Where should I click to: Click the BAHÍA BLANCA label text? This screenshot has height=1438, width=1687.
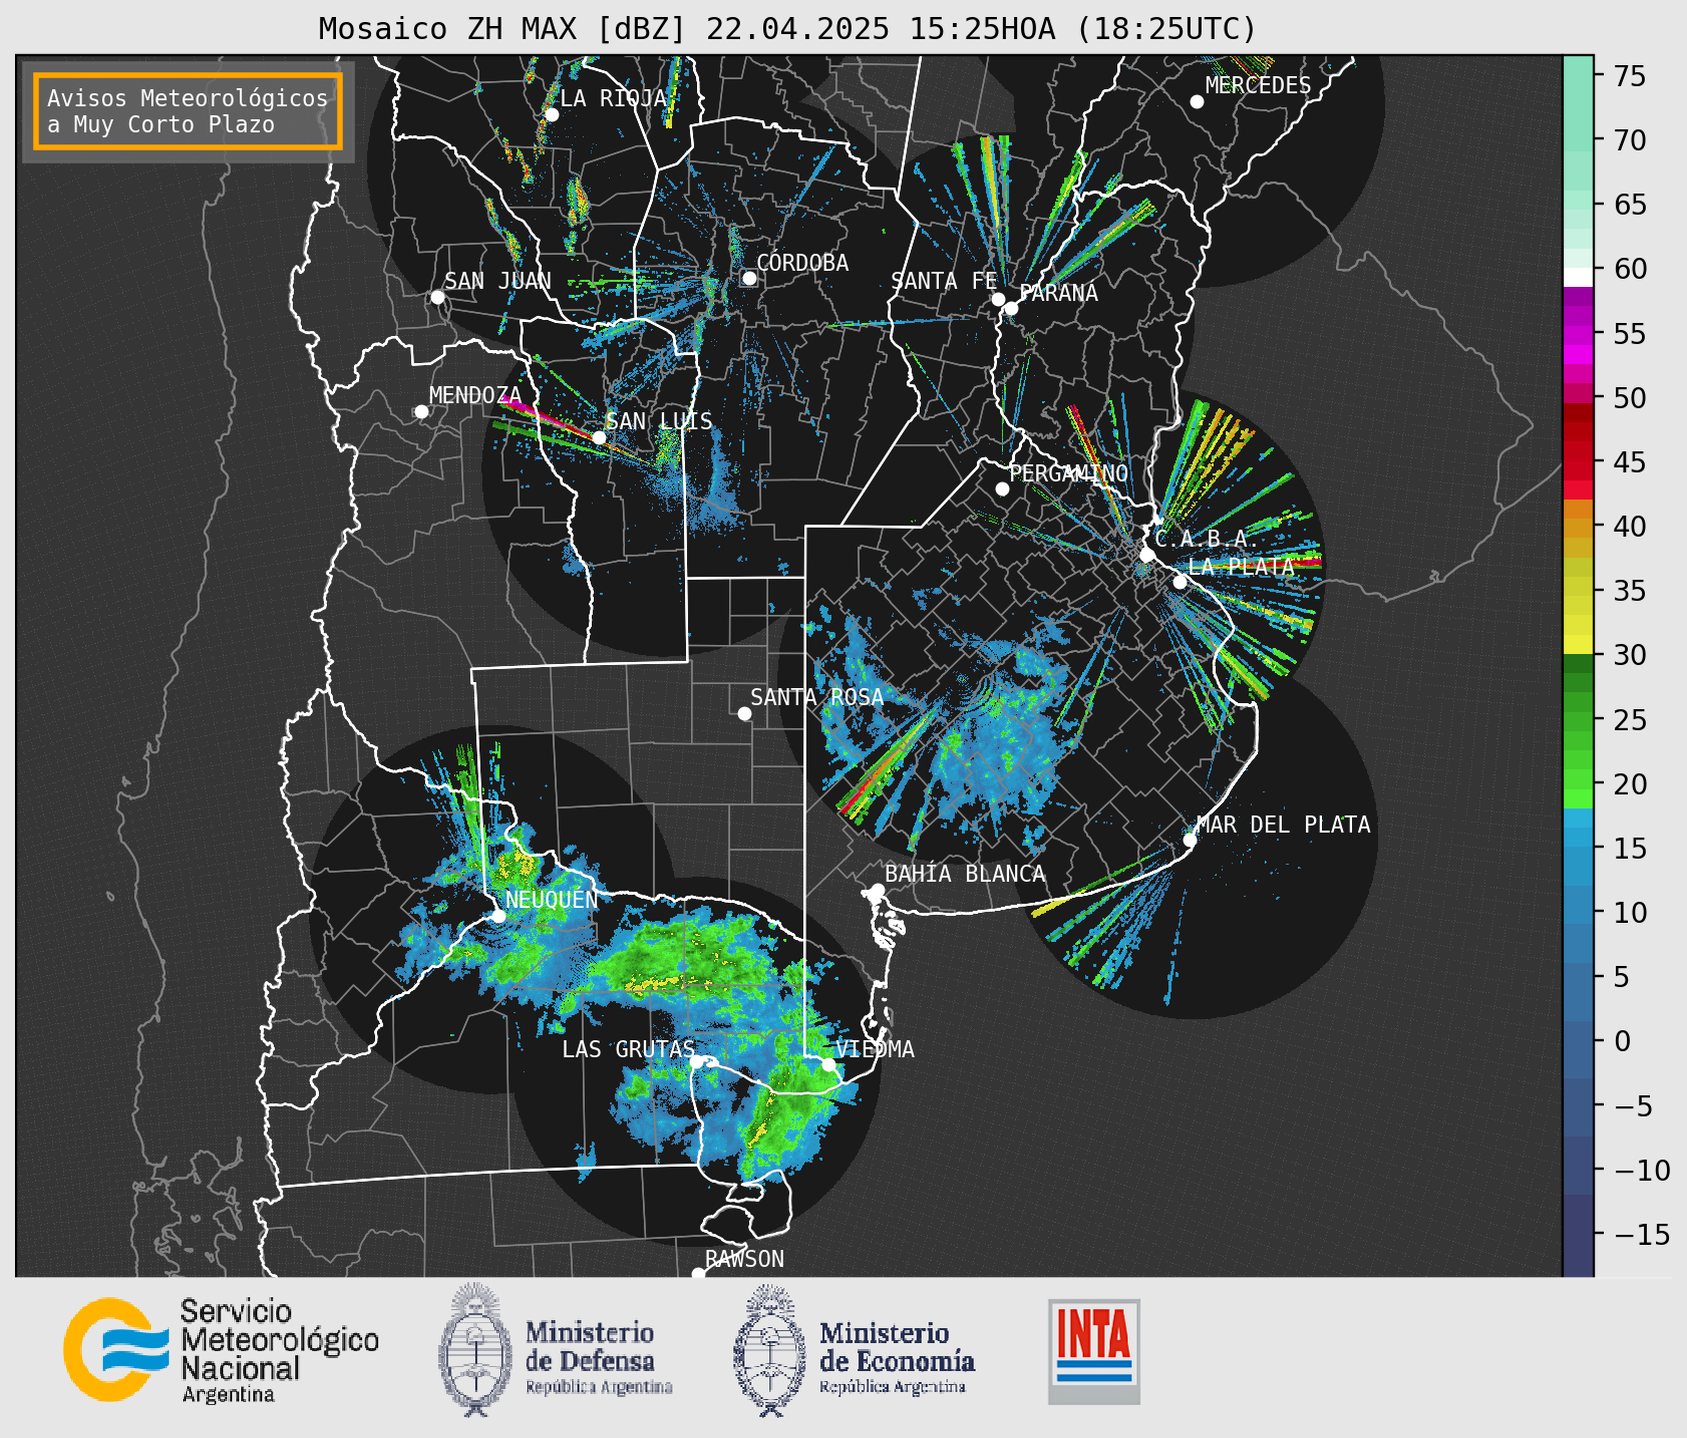point(965,874)
